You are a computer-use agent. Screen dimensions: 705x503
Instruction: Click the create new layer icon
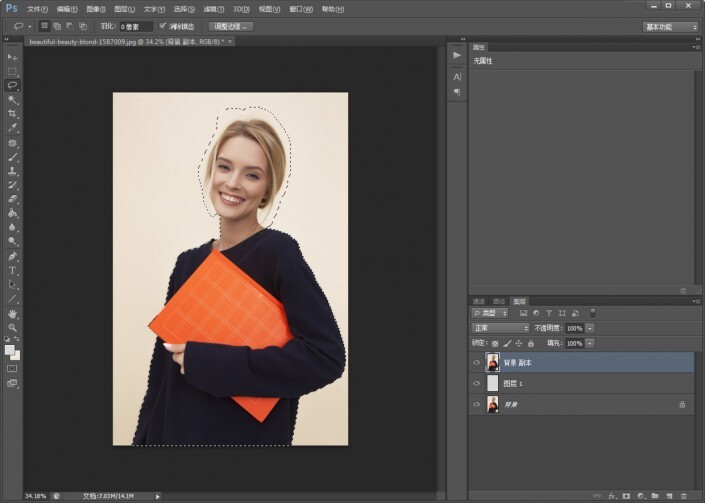coord(669,495)
